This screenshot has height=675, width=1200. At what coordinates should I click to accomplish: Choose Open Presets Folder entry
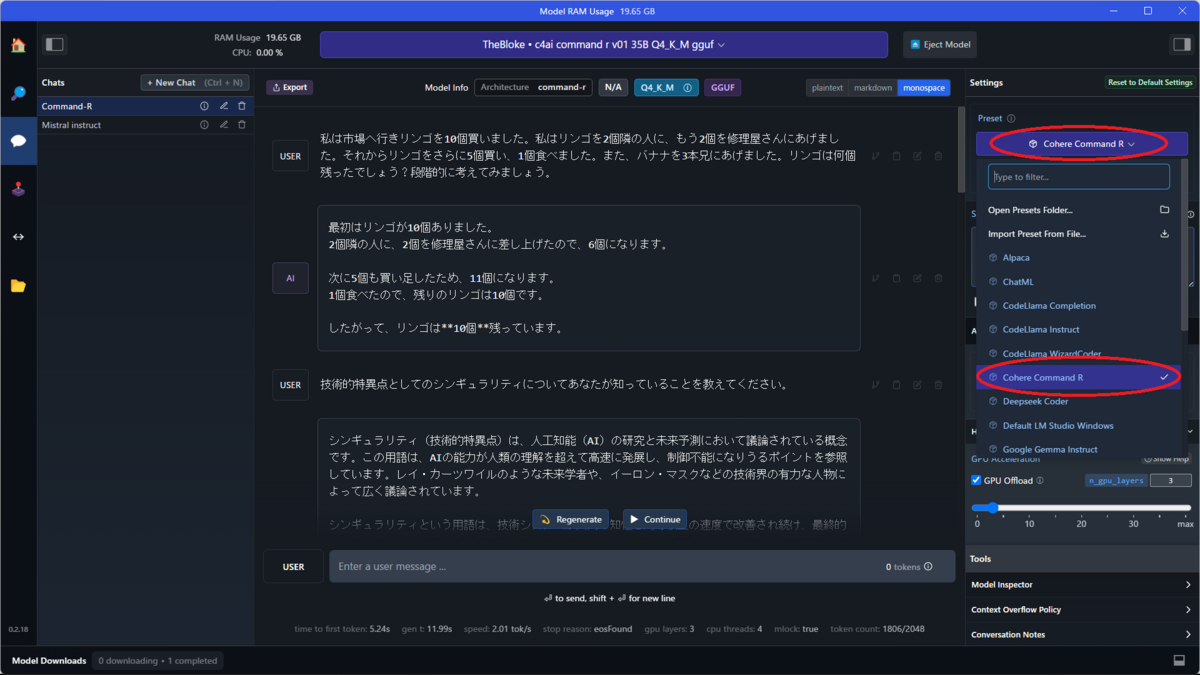pos(1079,210)
